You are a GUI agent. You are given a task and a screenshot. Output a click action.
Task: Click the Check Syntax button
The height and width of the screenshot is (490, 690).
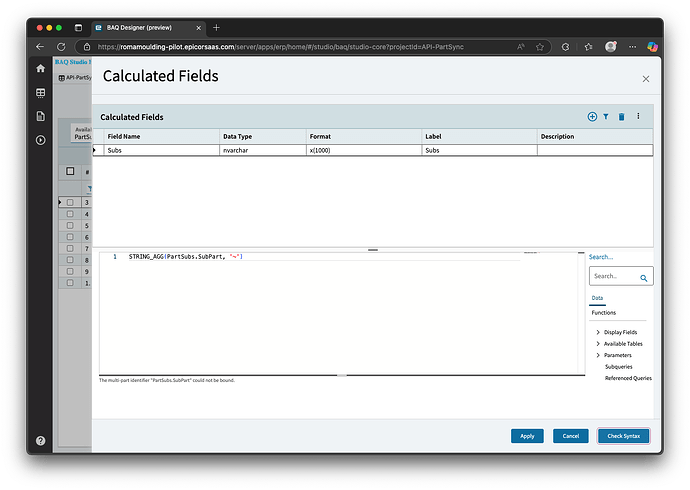click(x=624, y=436)
